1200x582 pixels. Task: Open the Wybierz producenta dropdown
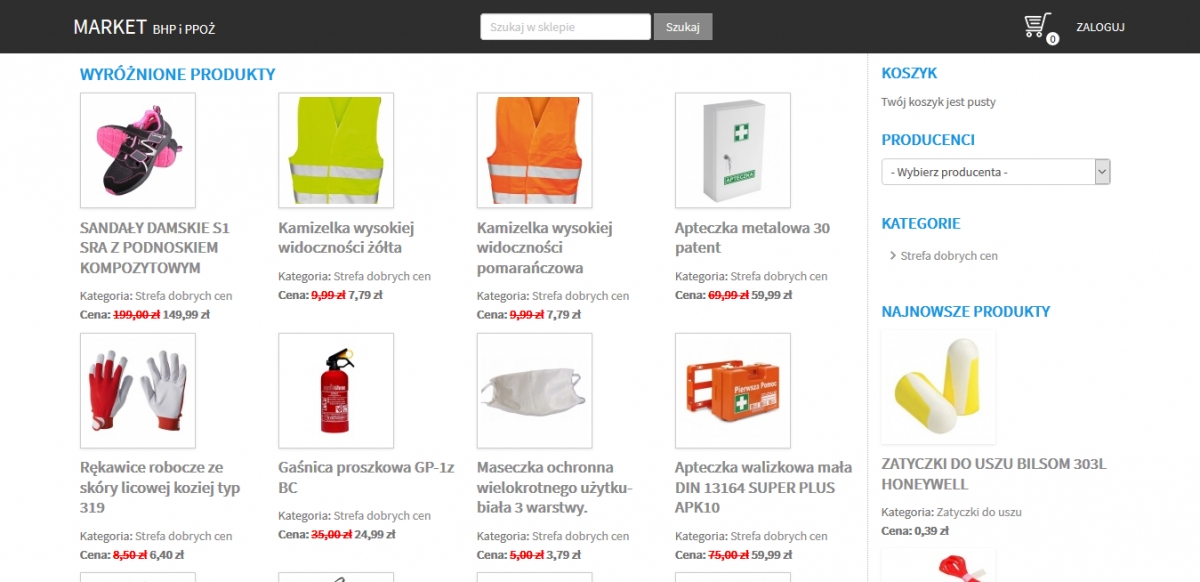pos(996,172)
